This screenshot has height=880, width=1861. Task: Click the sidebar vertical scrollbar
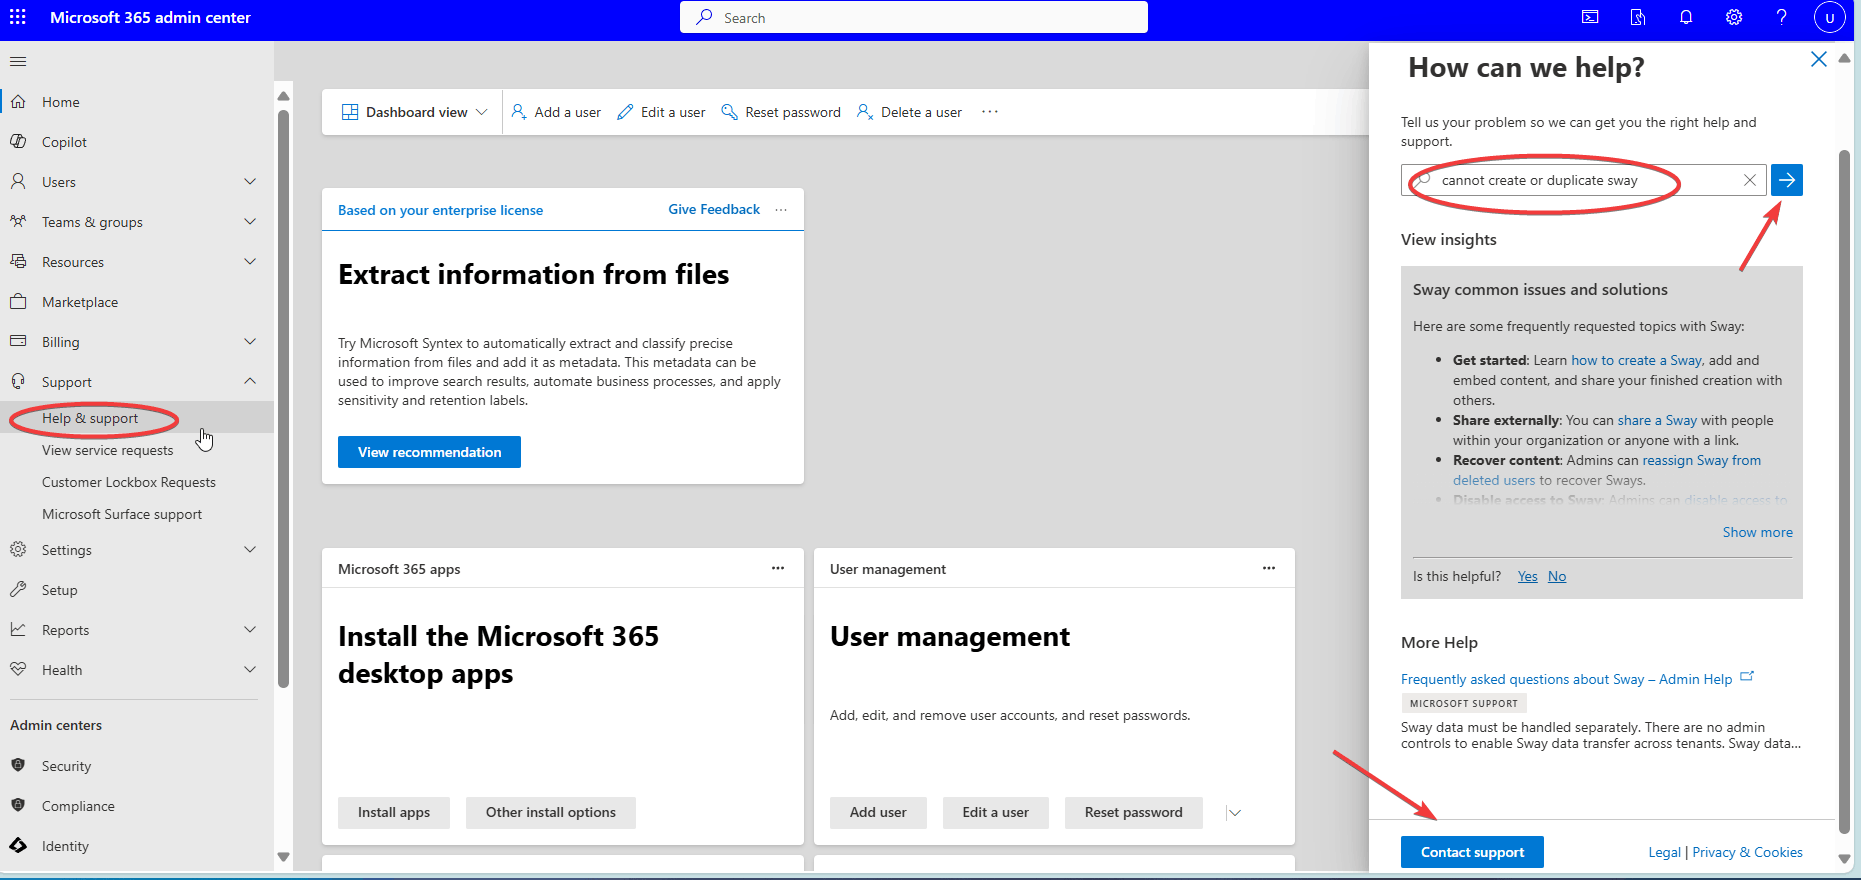(283, 400)
